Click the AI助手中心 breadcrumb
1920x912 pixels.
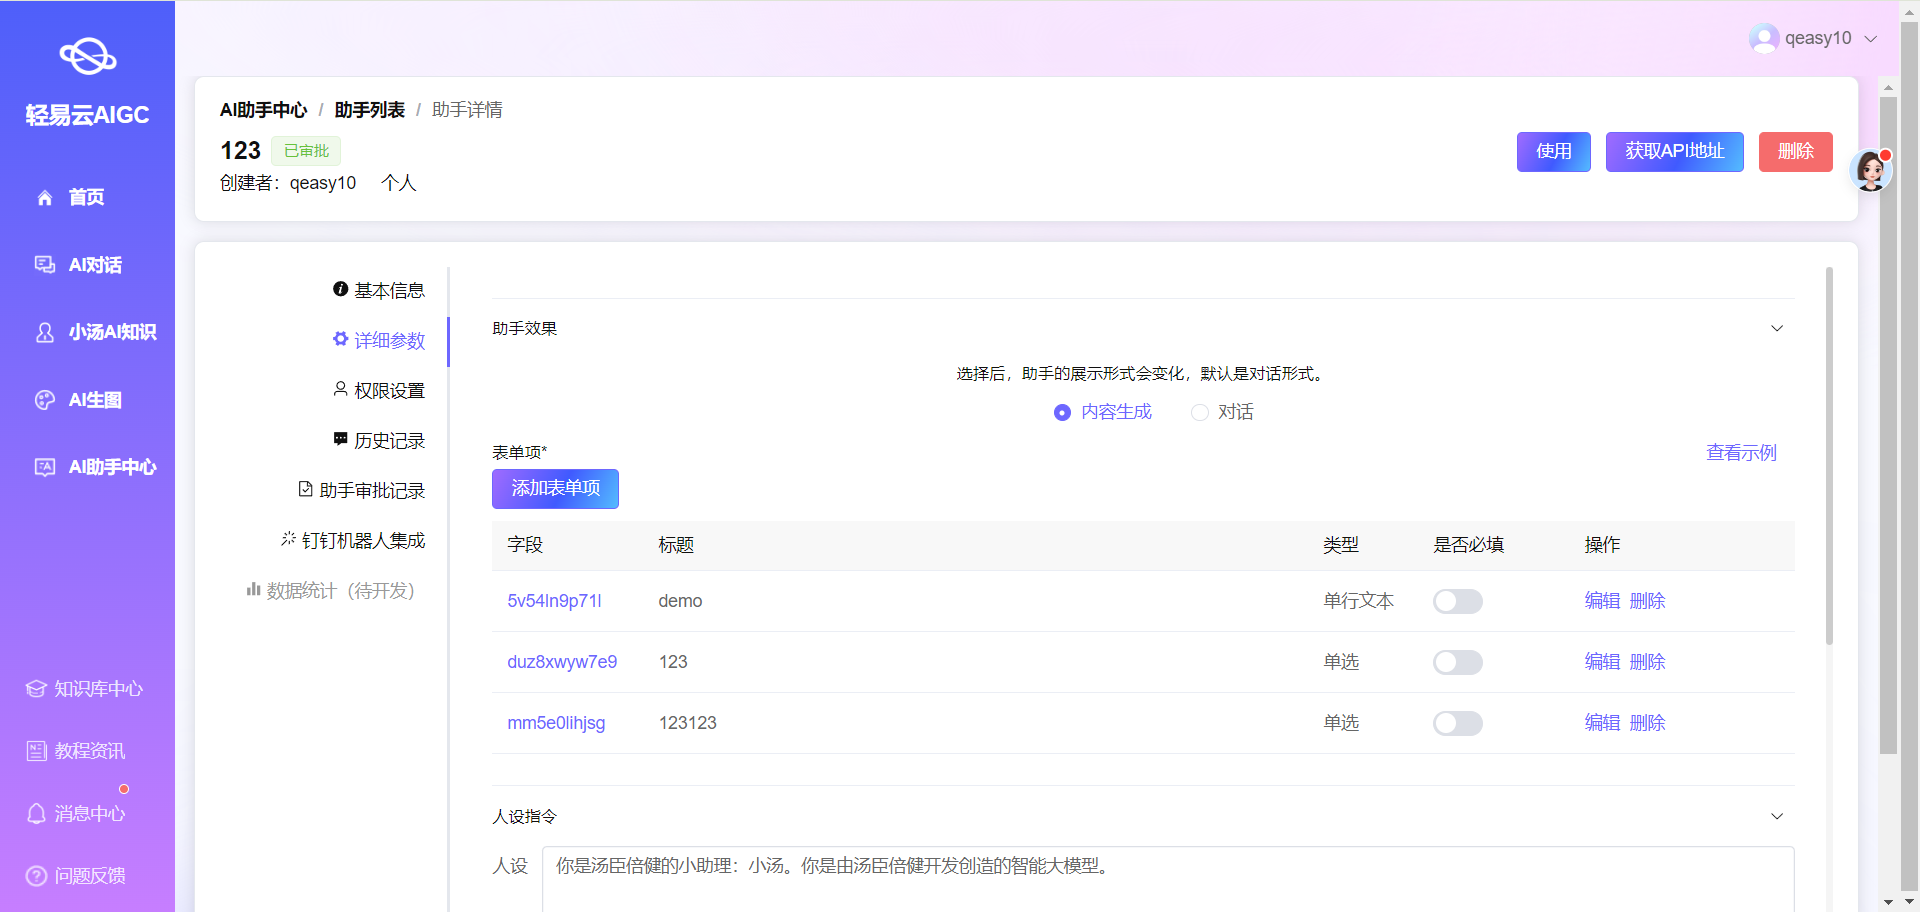264,110
